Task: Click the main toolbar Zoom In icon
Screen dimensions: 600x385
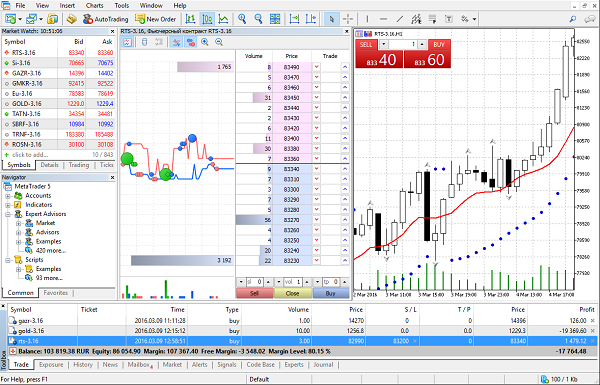Action: (x=242, y=19)
